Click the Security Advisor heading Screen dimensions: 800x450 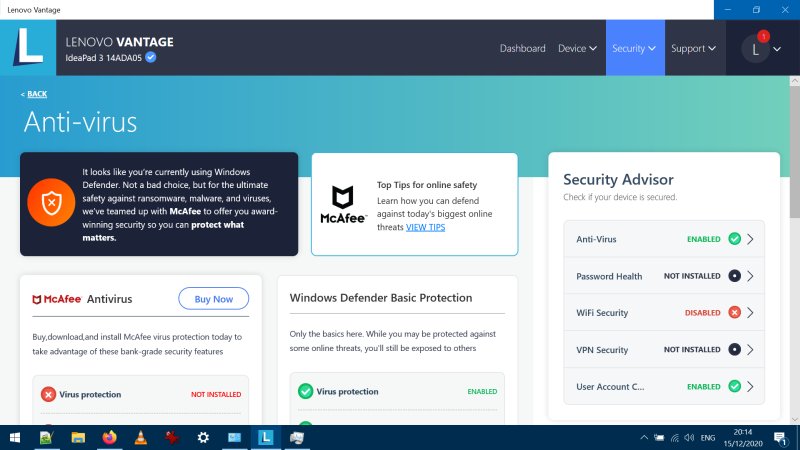[x=618, y=180]
